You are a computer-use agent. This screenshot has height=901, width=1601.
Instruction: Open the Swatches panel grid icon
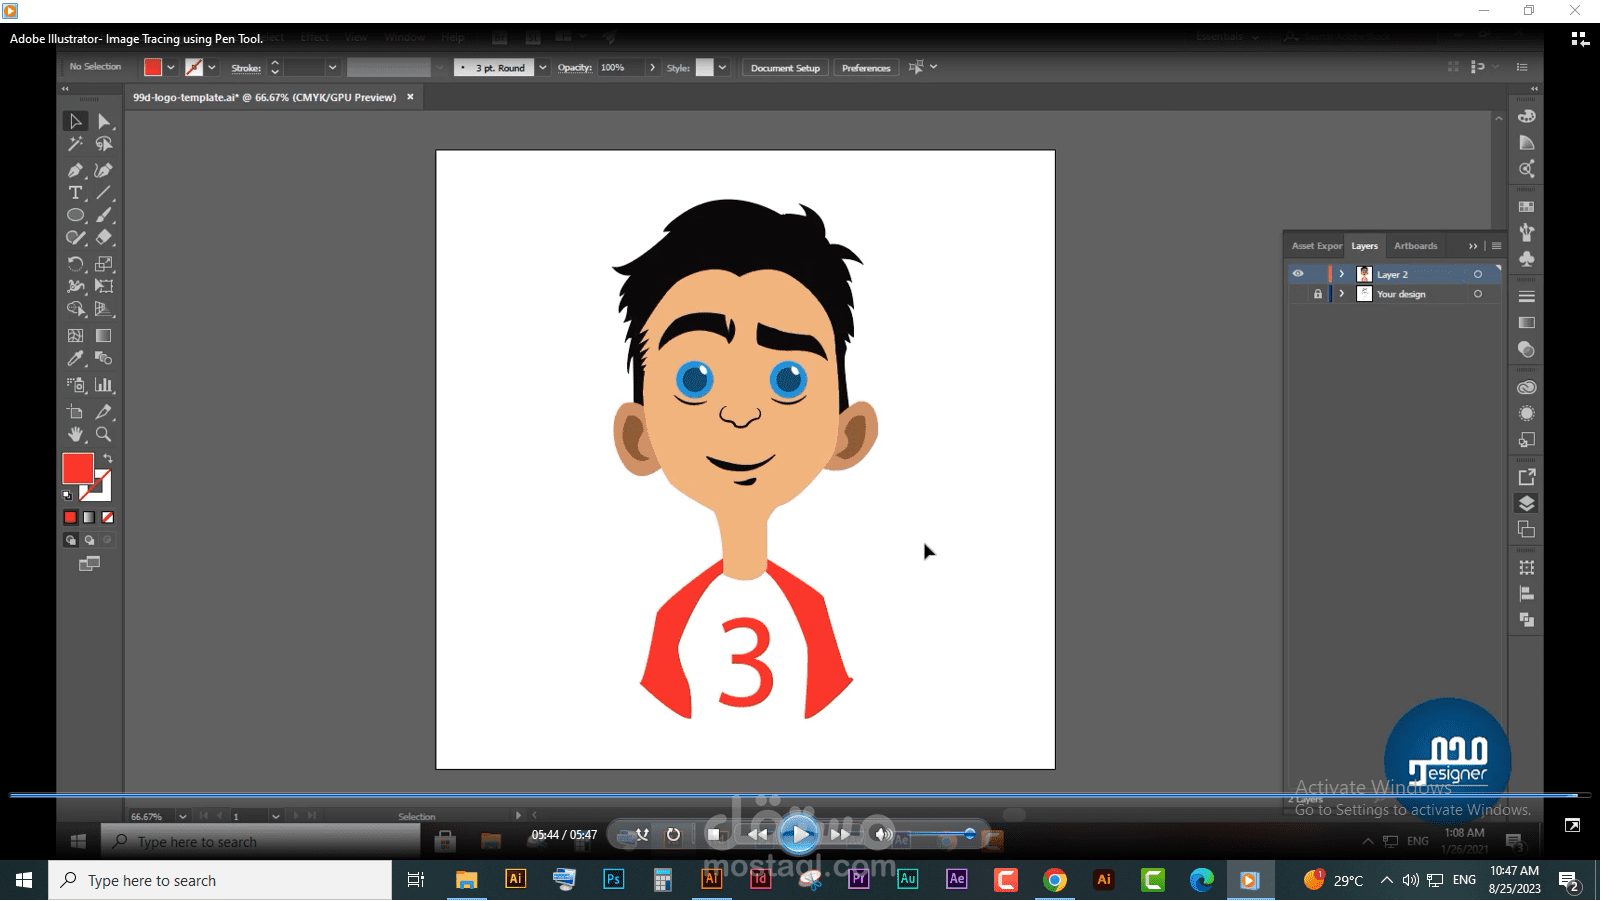pyautogui.click(x=1526, y=207)
